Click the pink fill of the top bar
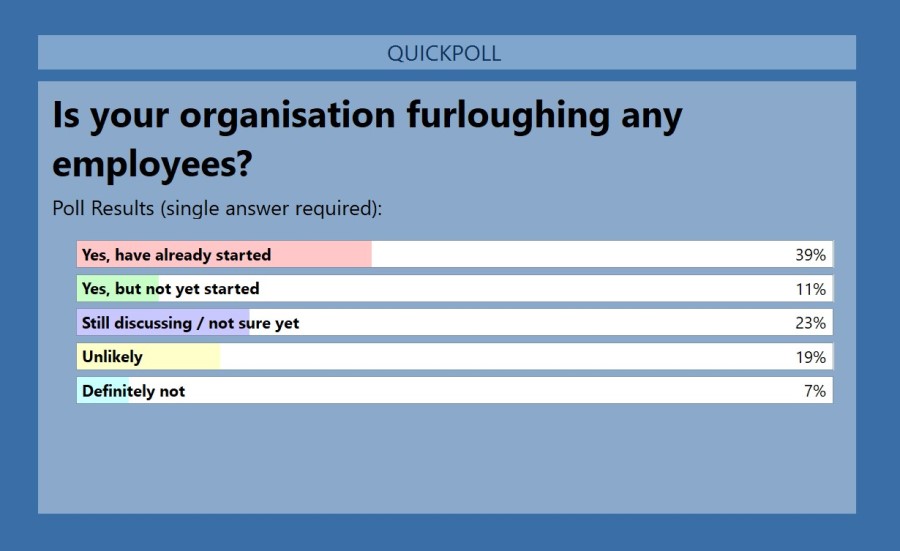 tap(320, 255)
